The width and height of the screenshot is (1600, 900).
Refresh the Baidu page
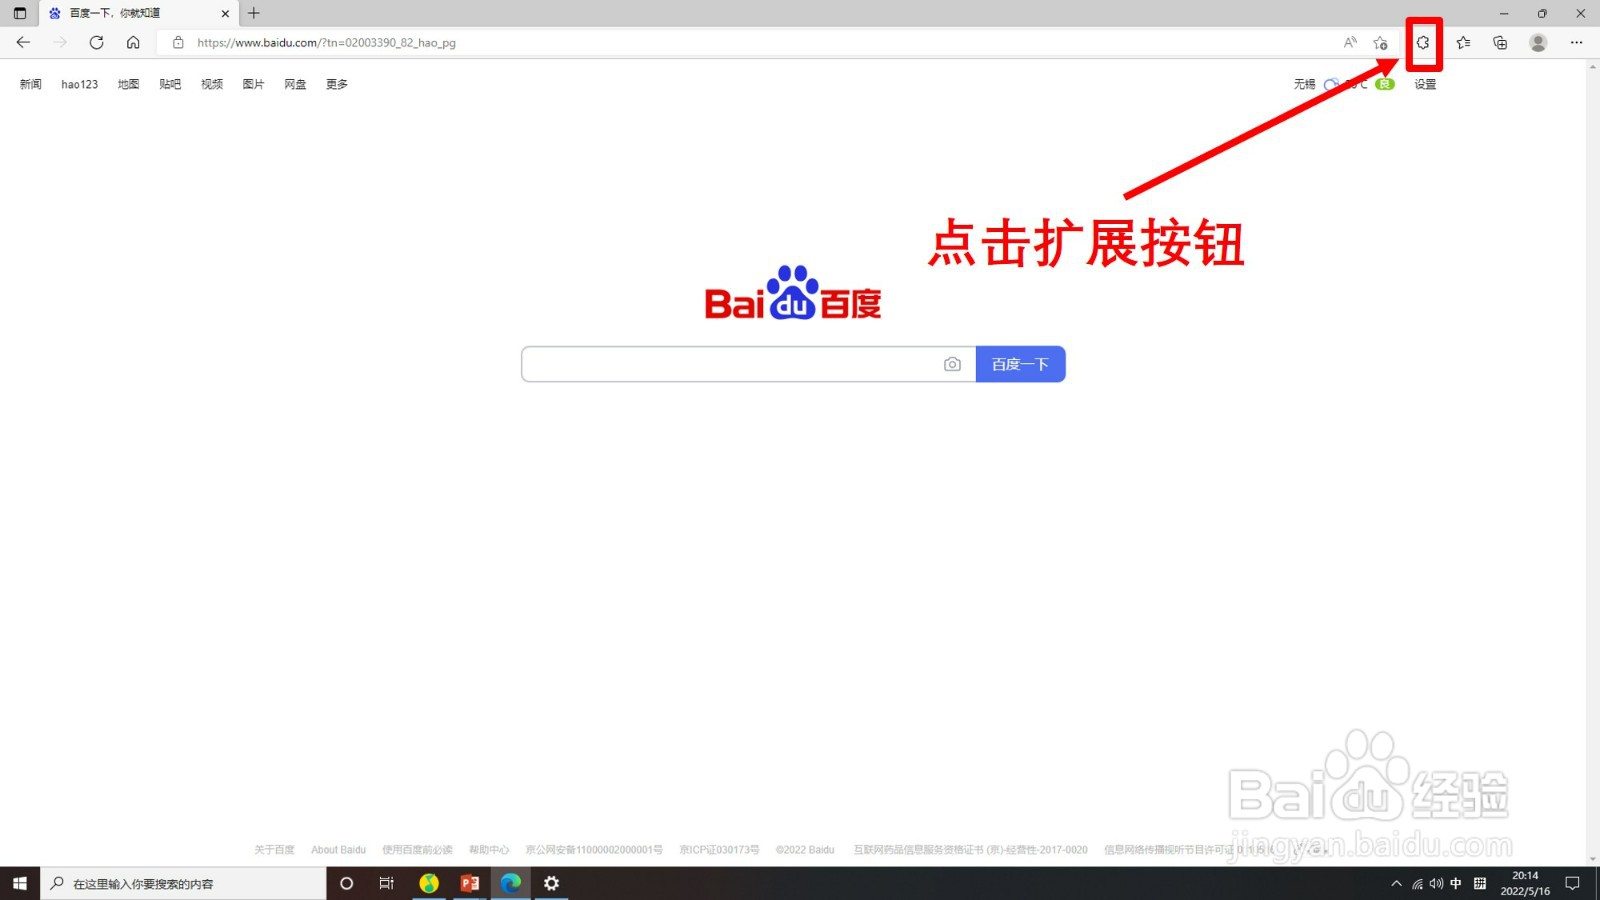coord(96,42)
